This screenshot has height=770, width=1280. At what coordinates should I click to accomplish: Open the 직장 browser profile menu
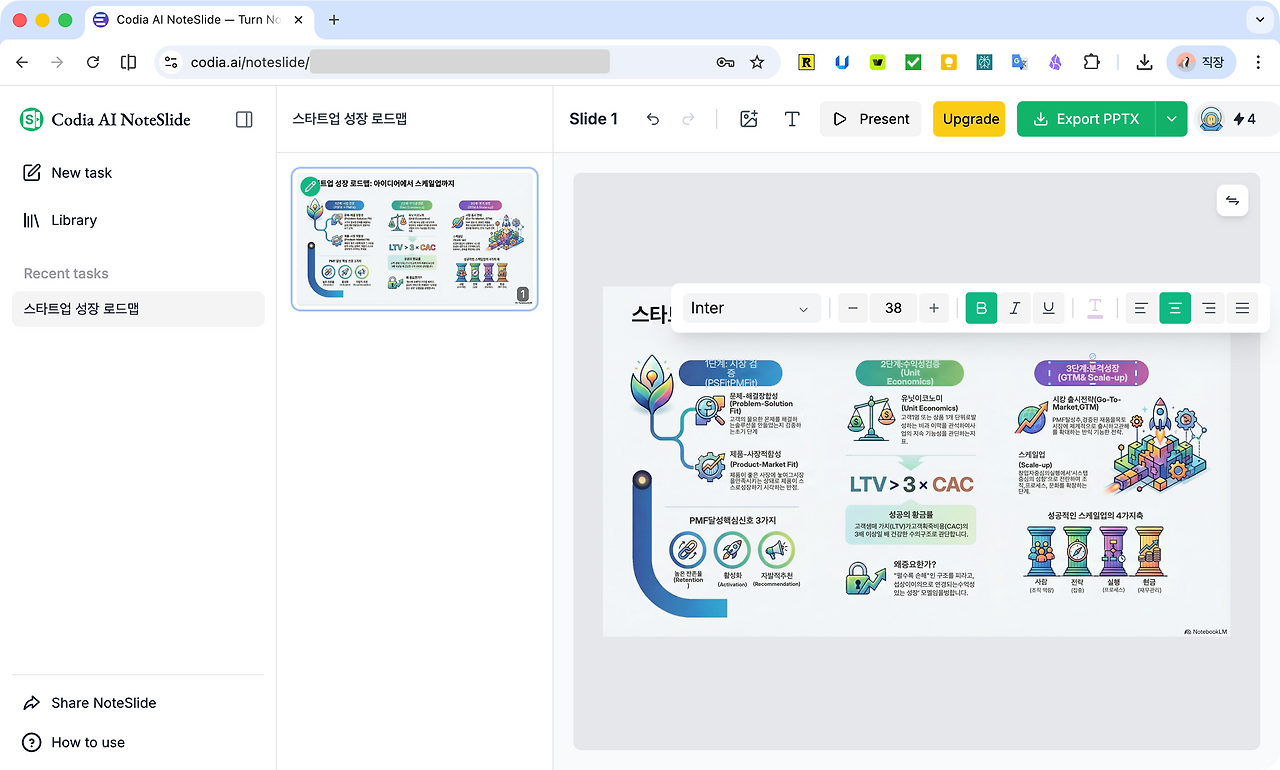[x=1201, y=62]
